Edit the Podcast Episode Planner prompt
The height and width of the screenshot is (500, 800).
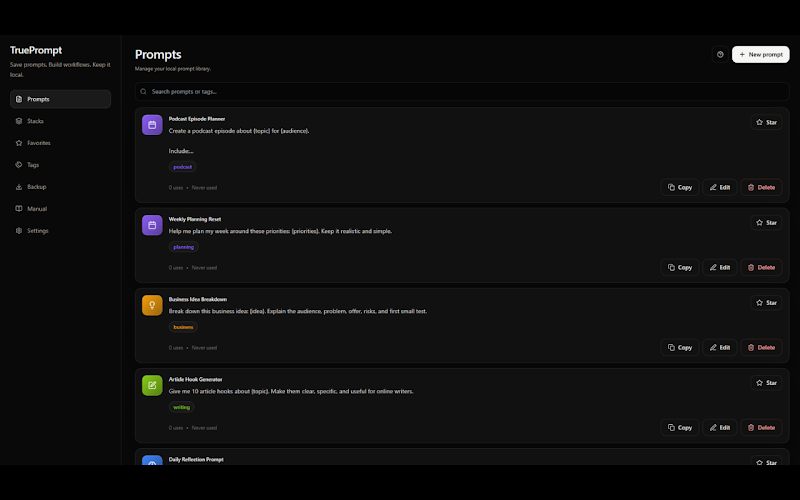[x=719, y=187]
